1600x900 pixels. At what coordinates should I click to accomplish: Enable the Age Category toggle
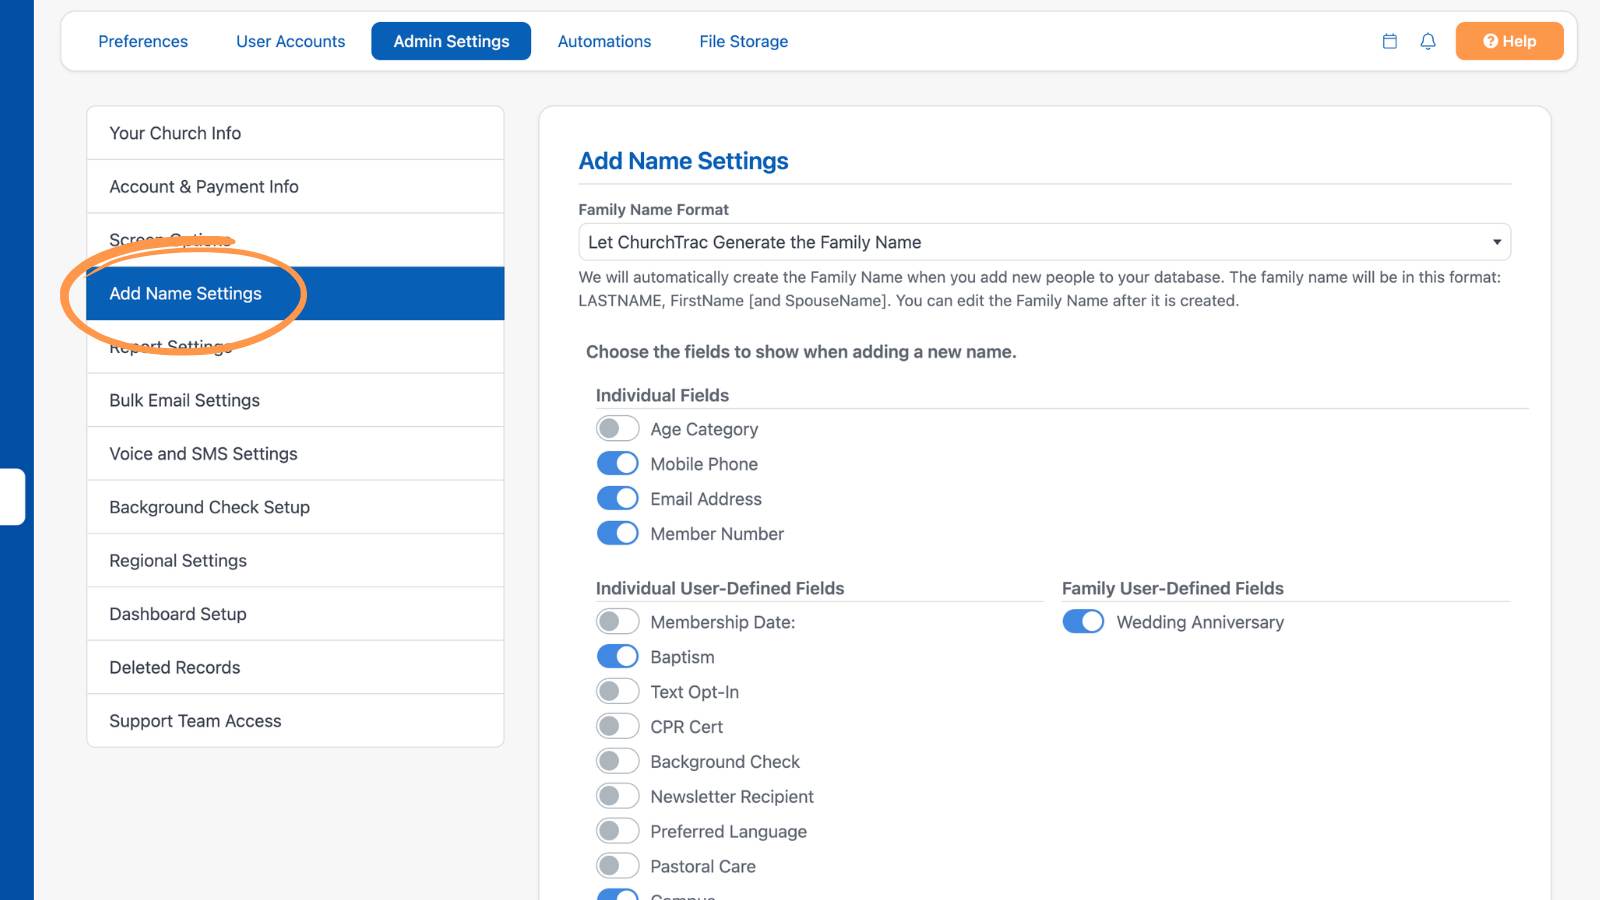tap(617, 429)
